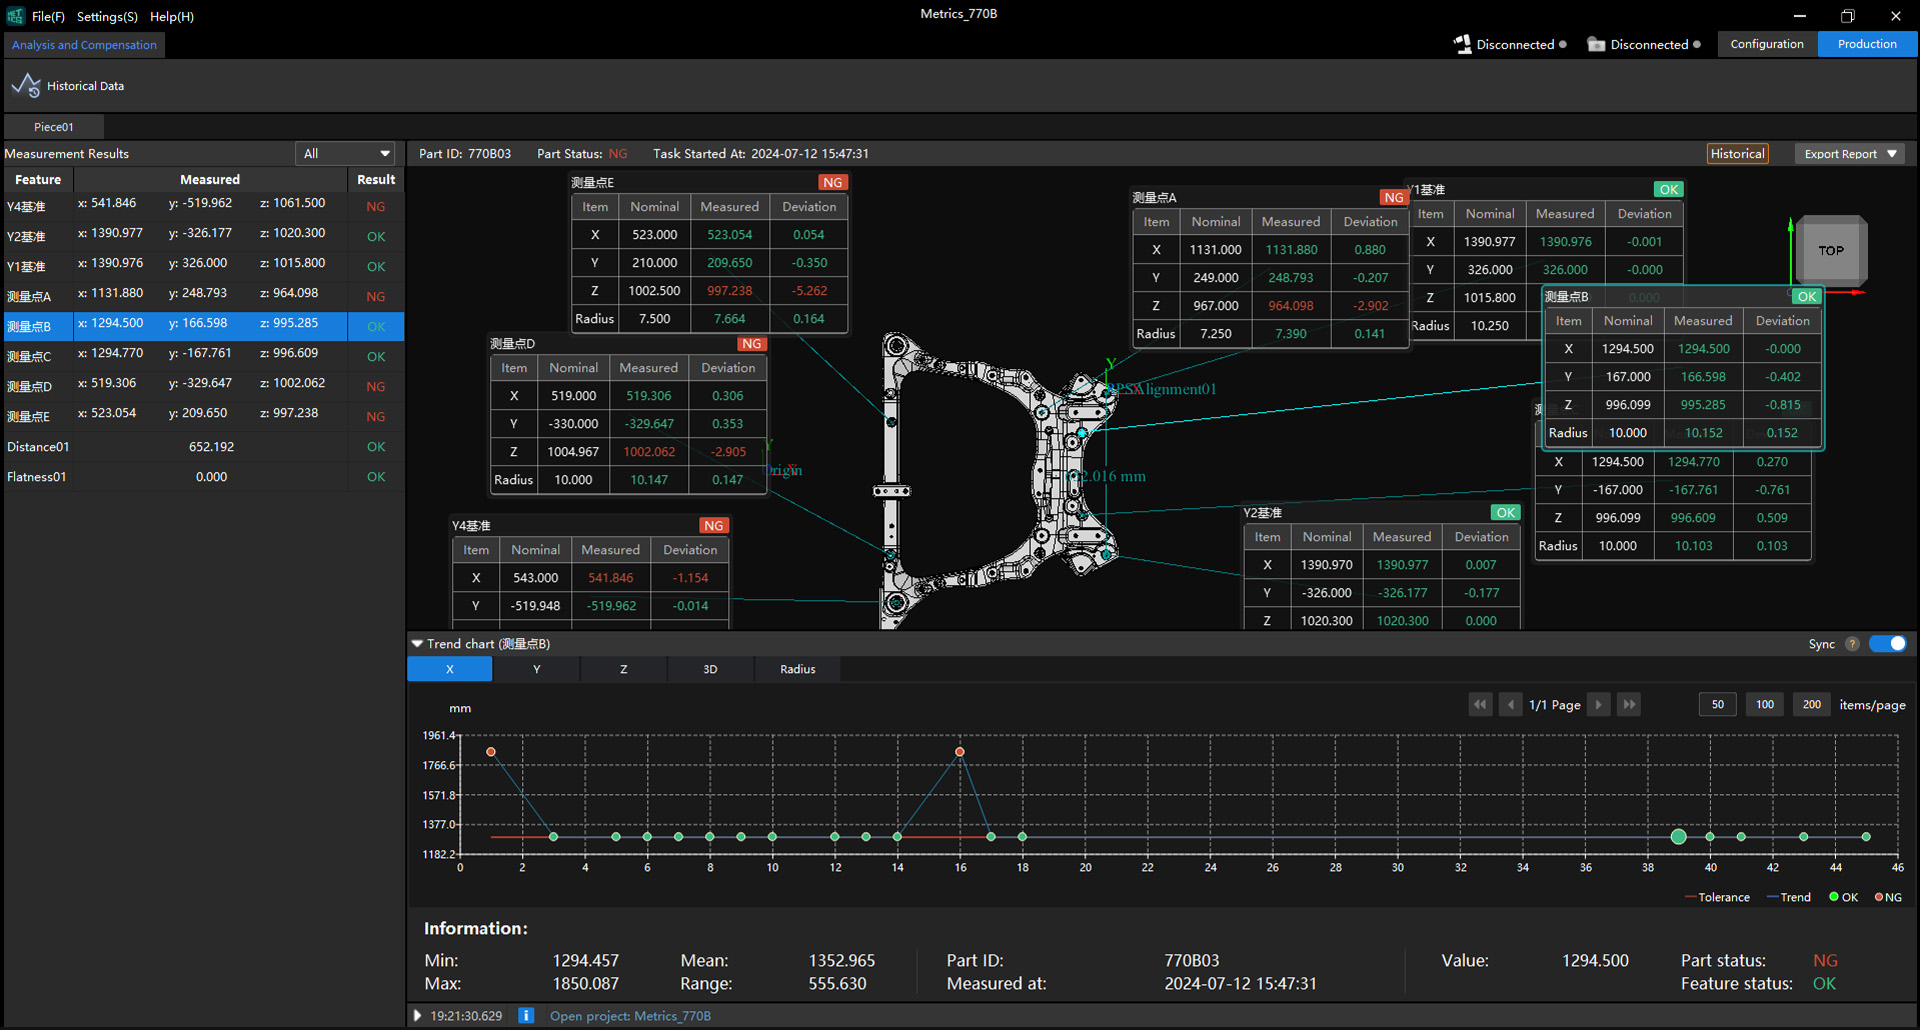
Task: Set 200 items per page
Action: [x=1811, y=704]
